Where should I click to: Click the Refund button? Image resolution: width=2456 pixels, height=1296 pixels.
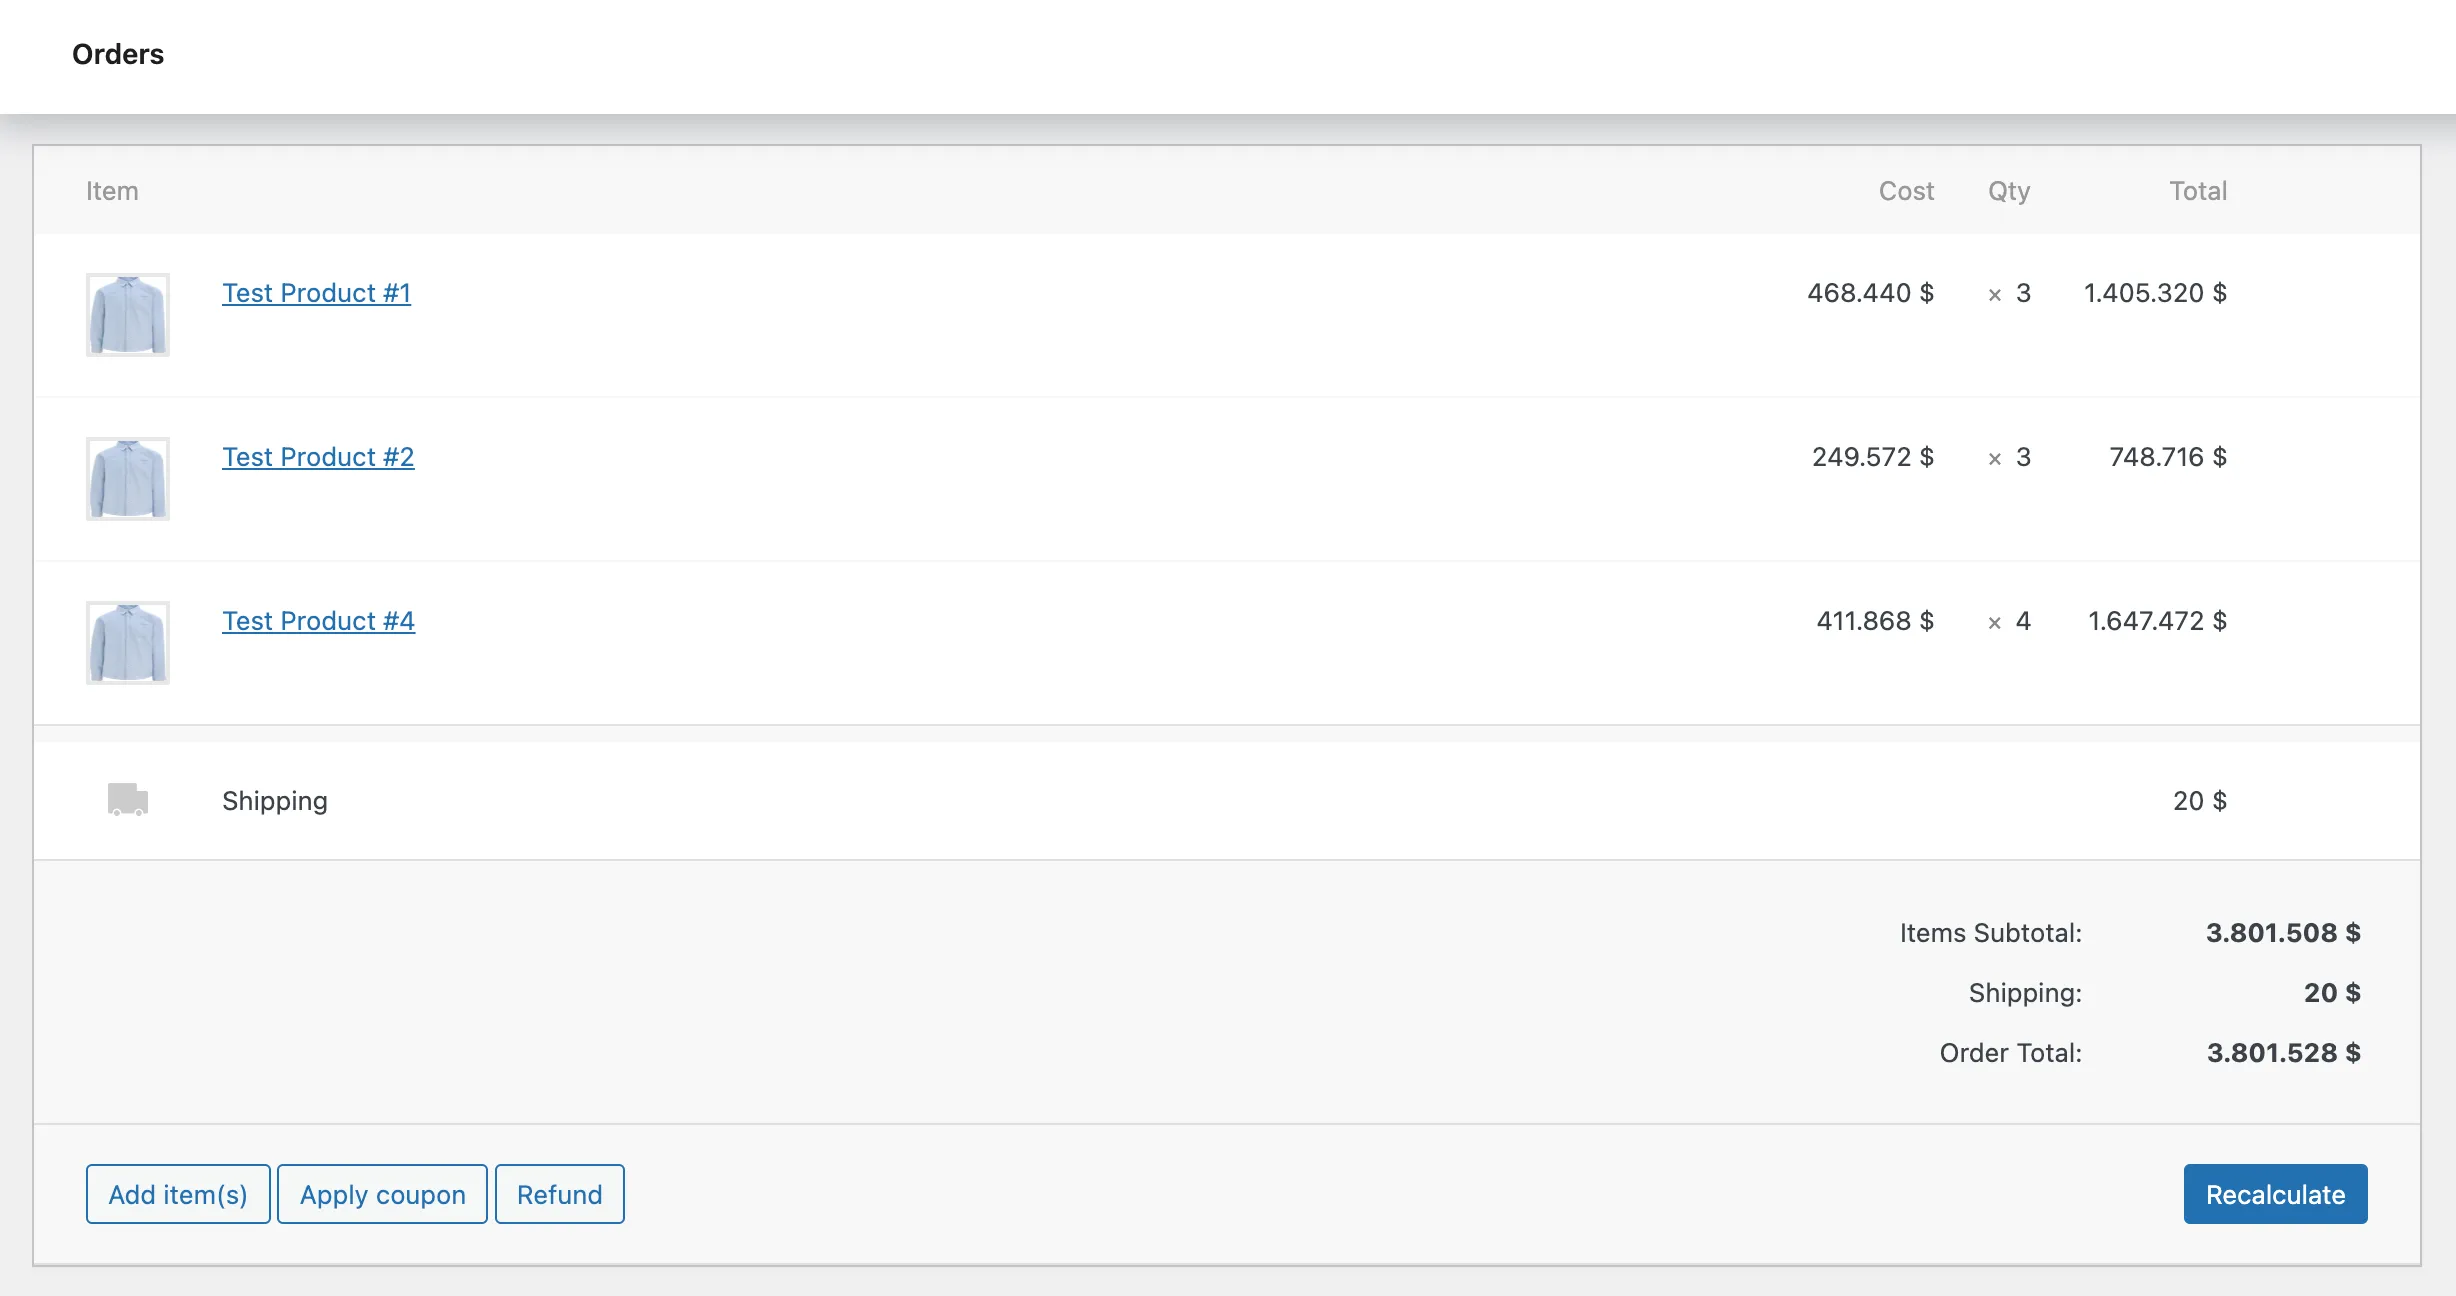coord(559,1194)
